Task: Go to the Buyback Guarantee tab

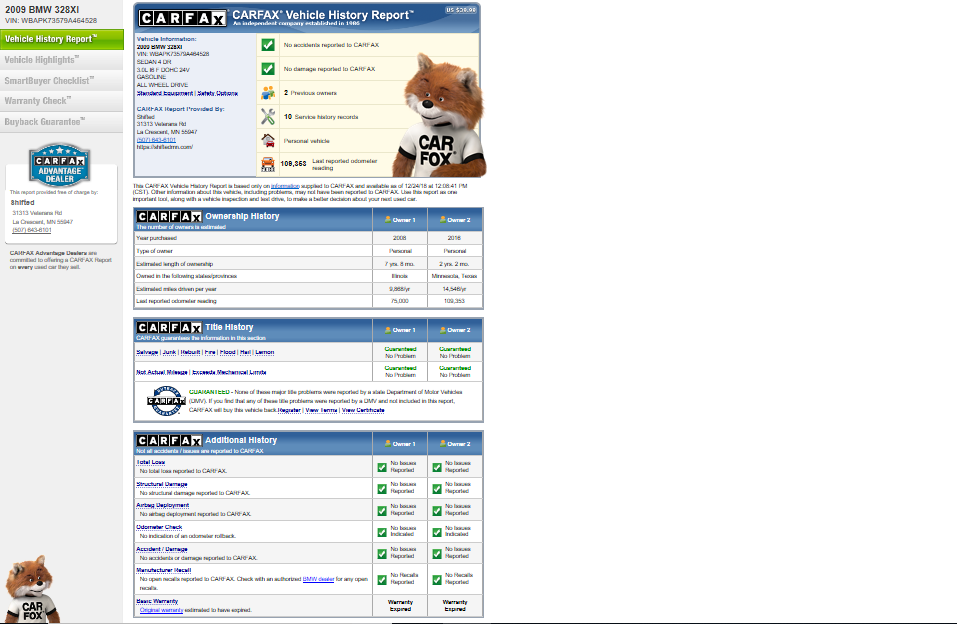Action: pos(62,122)
